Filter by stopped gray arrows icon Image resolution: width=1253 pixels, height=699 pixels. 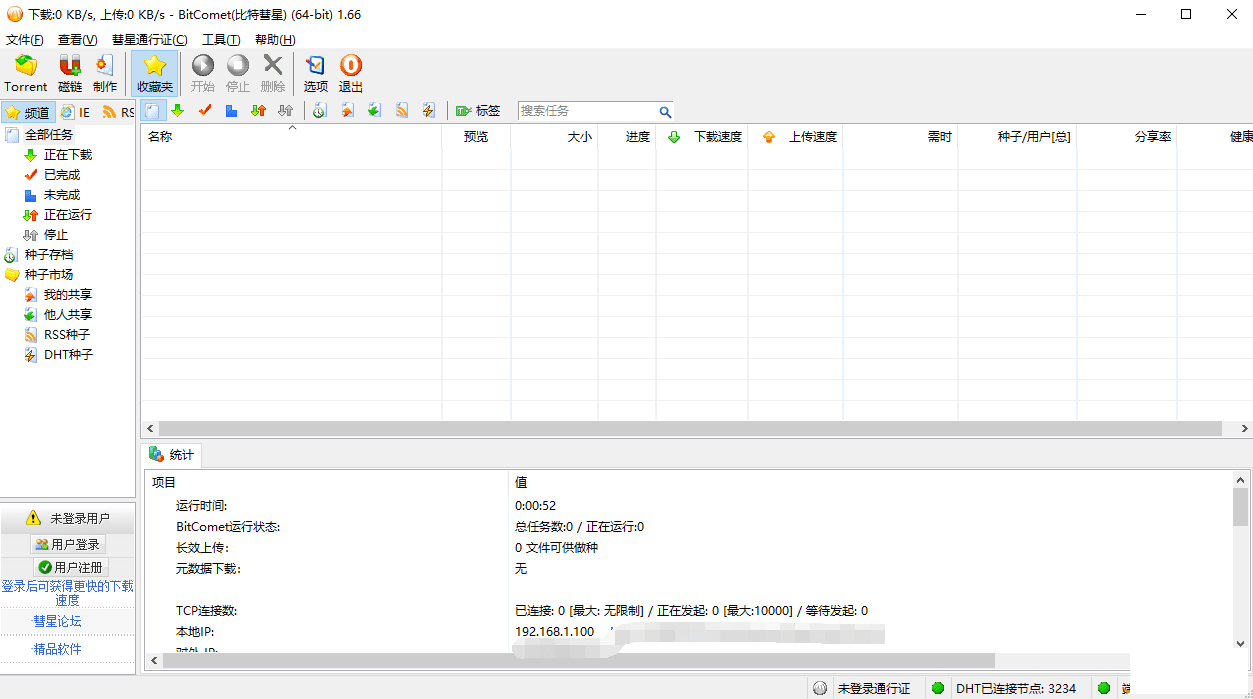click(x=285, y=111)
